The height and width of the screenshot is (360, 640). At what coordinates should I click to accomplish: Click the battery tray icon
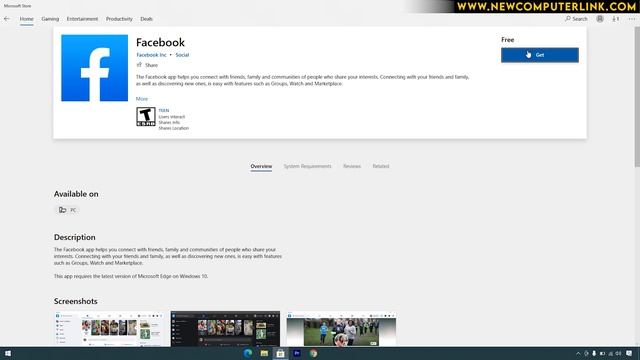tap(602, 353)
